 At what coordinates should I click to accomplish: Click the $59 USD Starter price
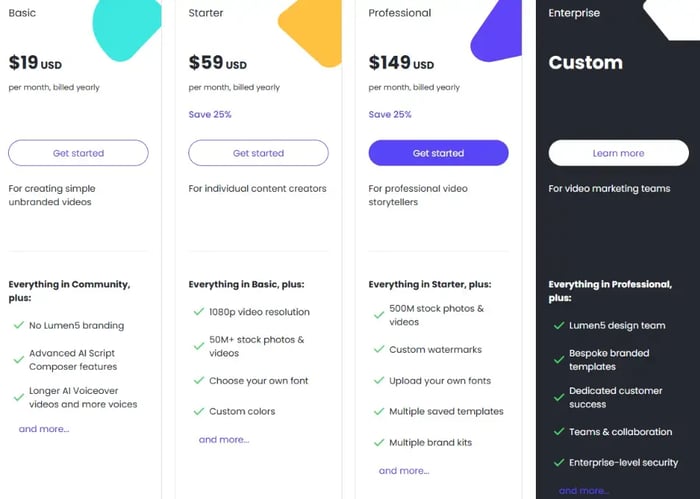pyautogui.click(x=217, y=63)
